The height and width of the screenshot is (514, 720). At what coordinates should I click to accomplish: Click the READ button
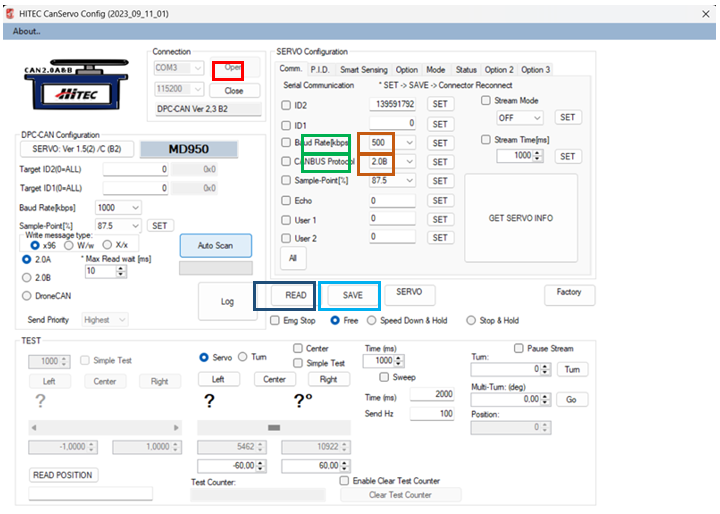pos(296,296)
